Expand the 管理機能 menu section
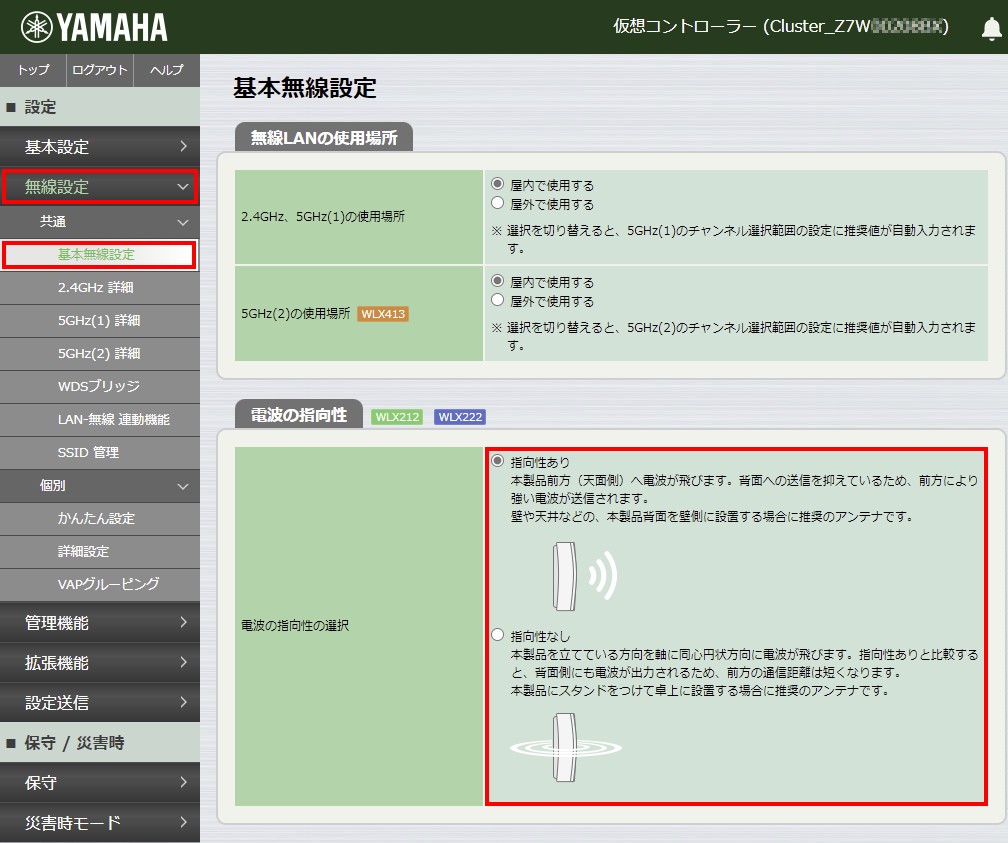1008x843 pixels. pyautogui.click(x=99, y=623)
